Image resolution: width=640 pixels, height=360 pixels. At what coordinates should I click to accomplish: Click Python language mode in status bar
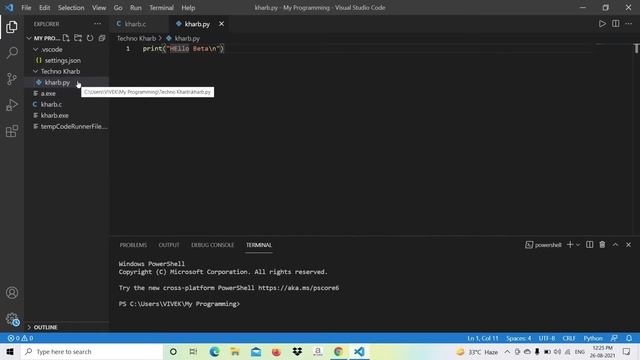[x=593, y=338]
